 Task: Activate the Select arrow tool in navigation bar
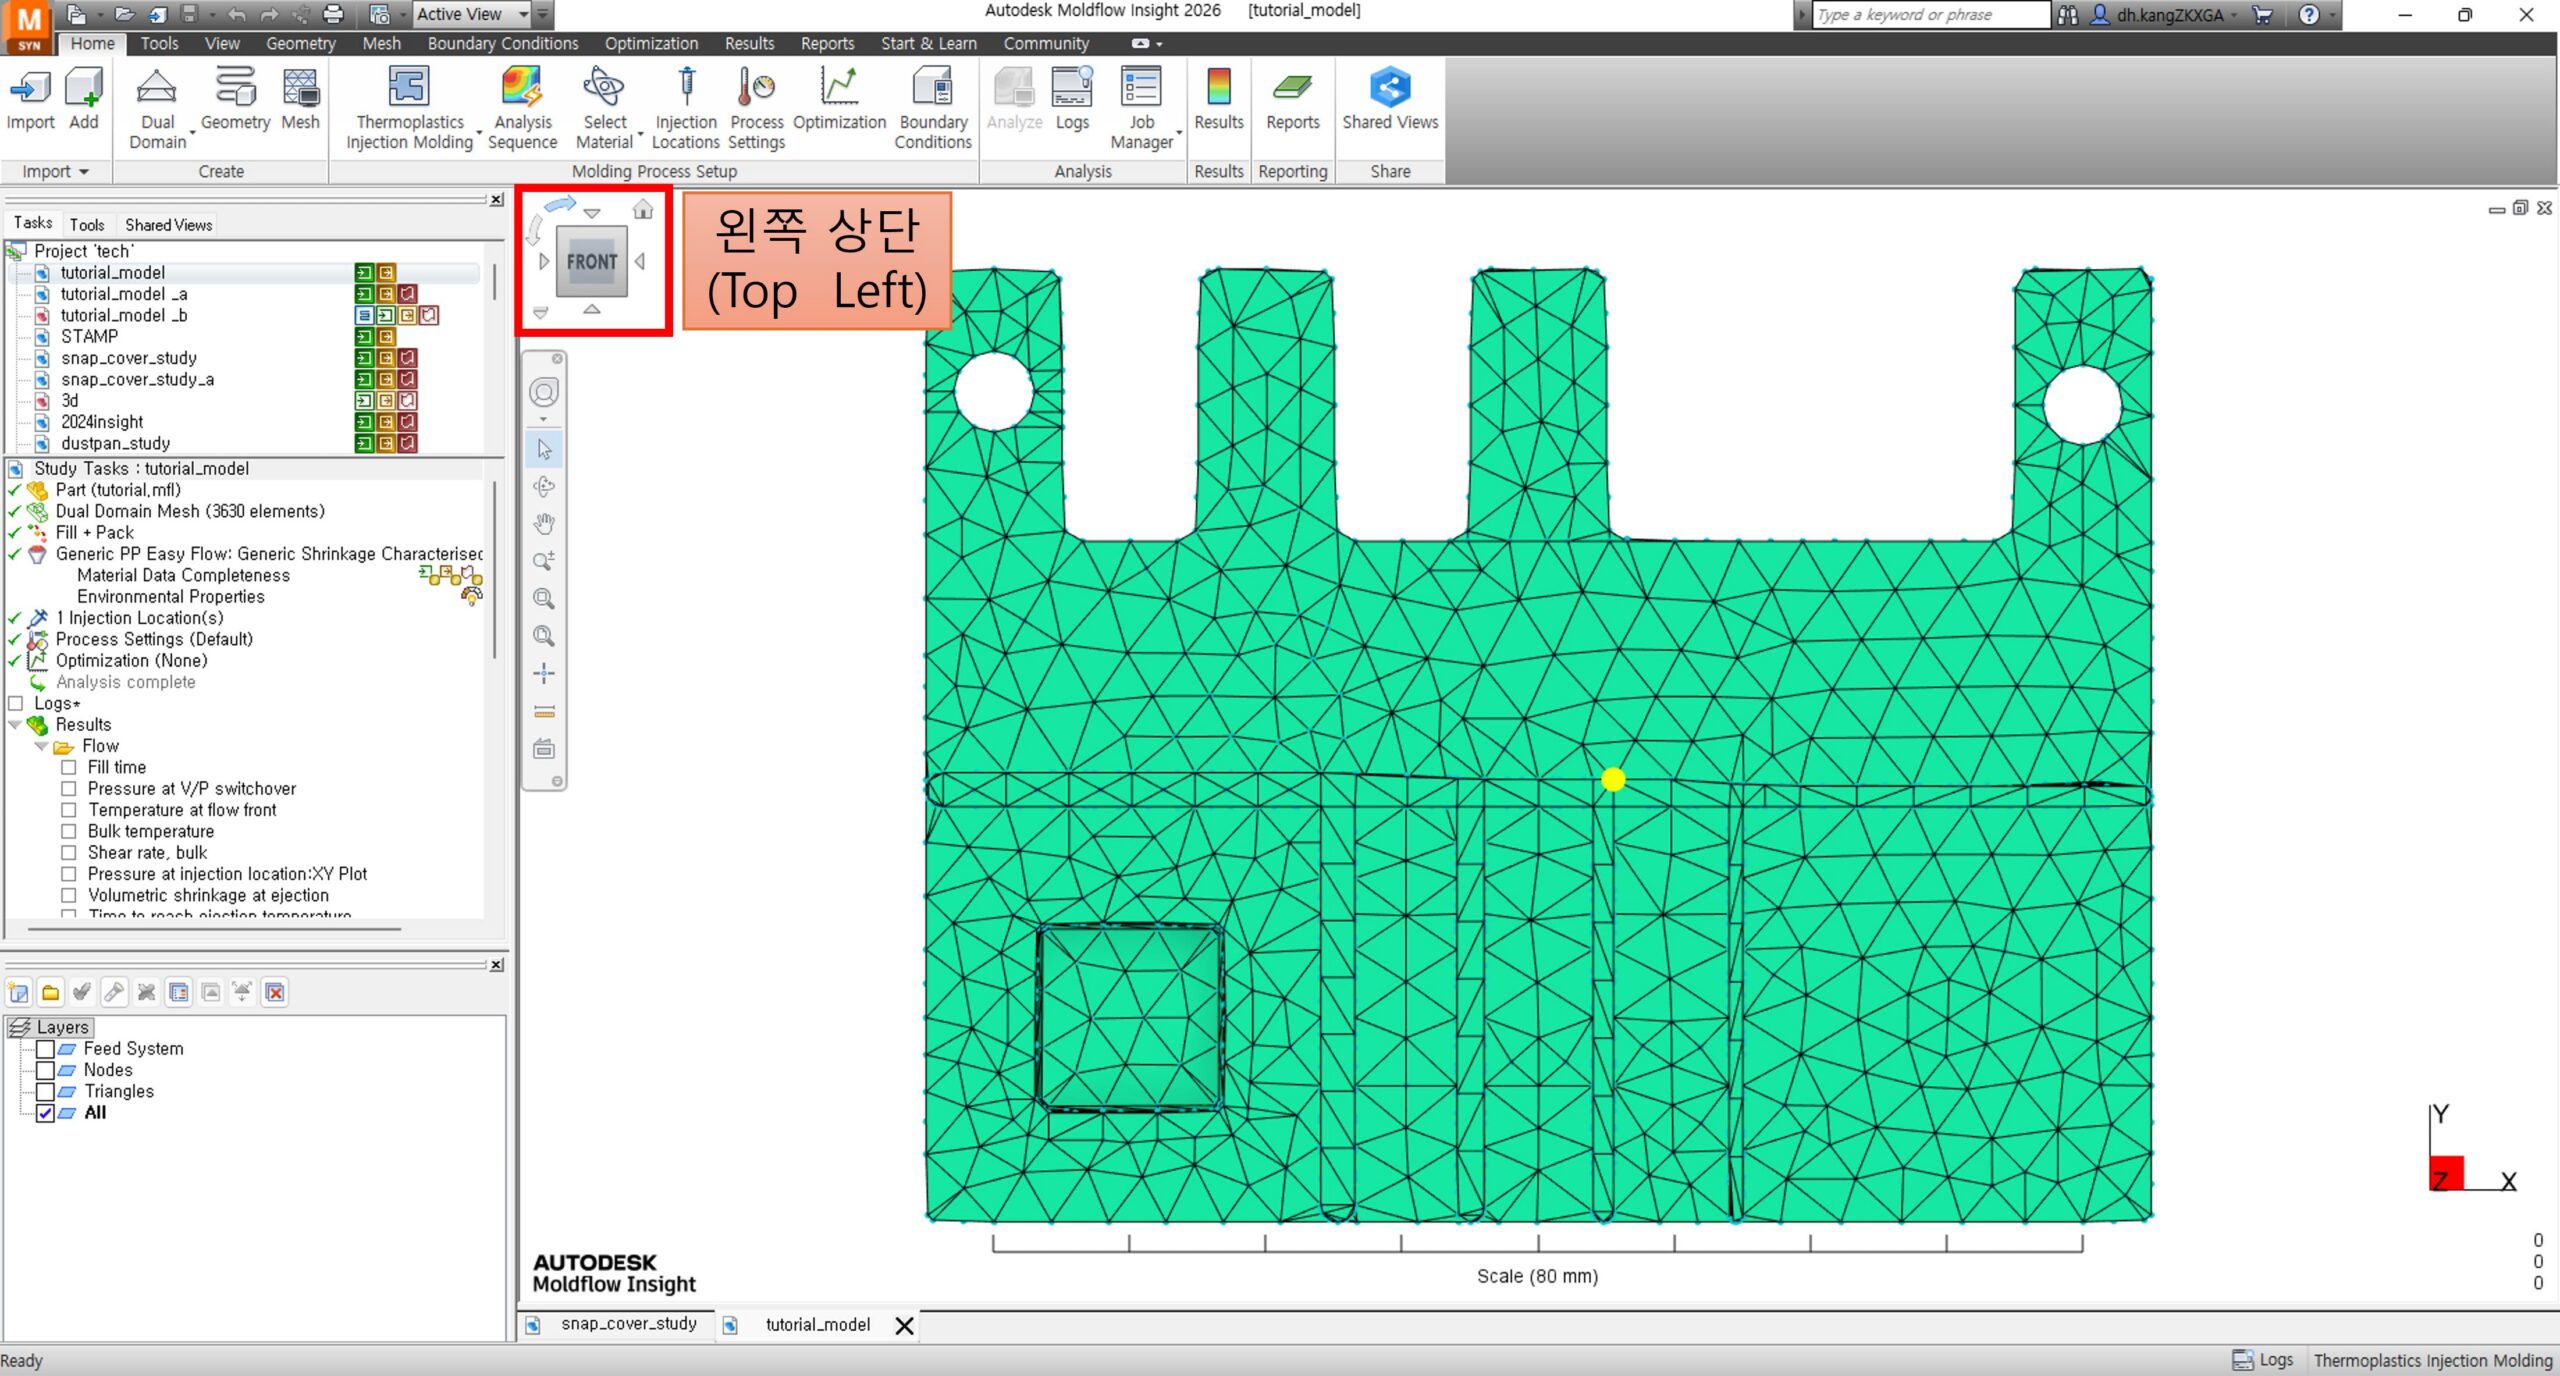(544, 449)
